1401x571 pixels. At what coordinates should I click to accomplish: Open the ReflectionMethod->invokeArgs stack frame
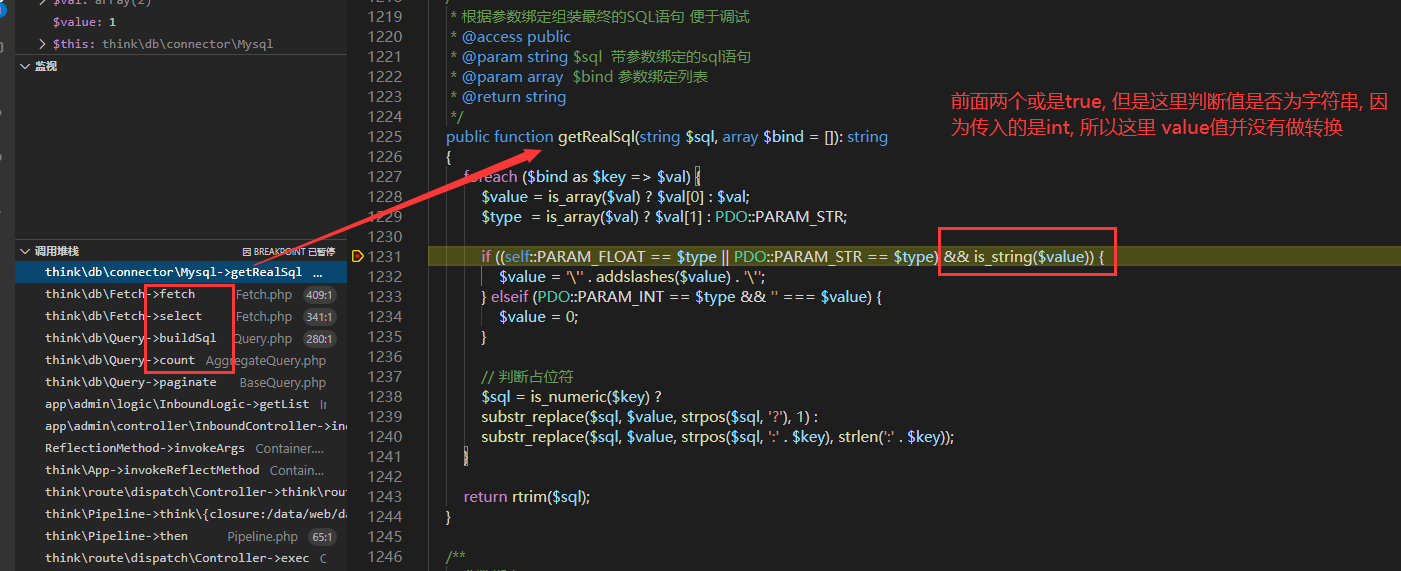click(x=181, y=448)
